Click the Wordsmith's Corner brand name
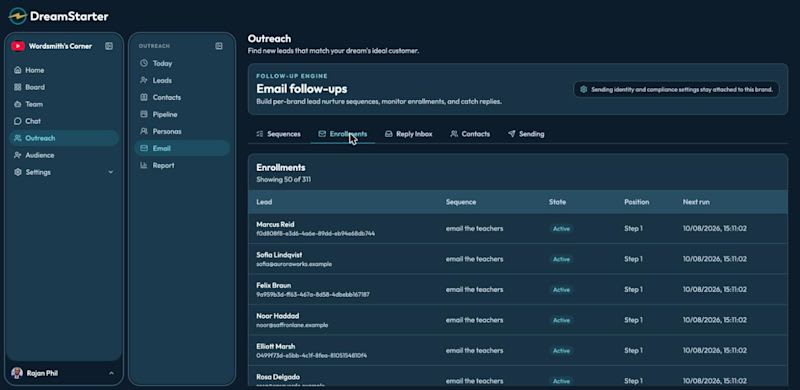Image resolution: width=800 pixels, height=390 pixels. 60,46
